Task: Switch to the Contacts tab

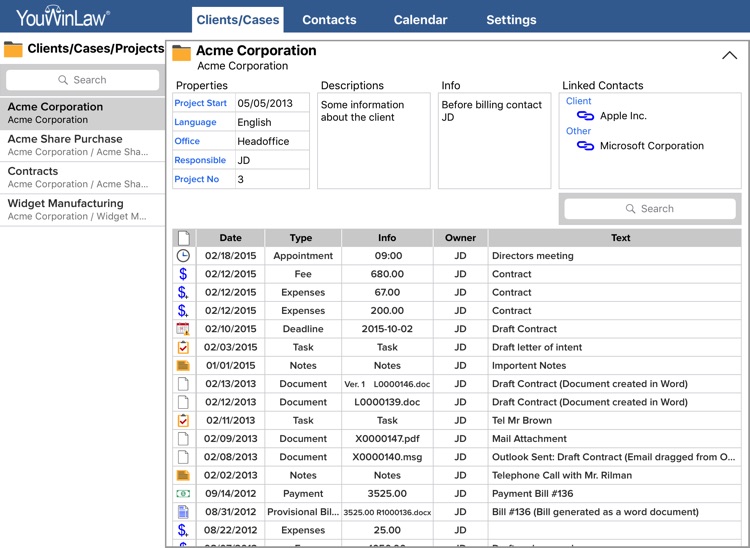Action: point(329,20)
